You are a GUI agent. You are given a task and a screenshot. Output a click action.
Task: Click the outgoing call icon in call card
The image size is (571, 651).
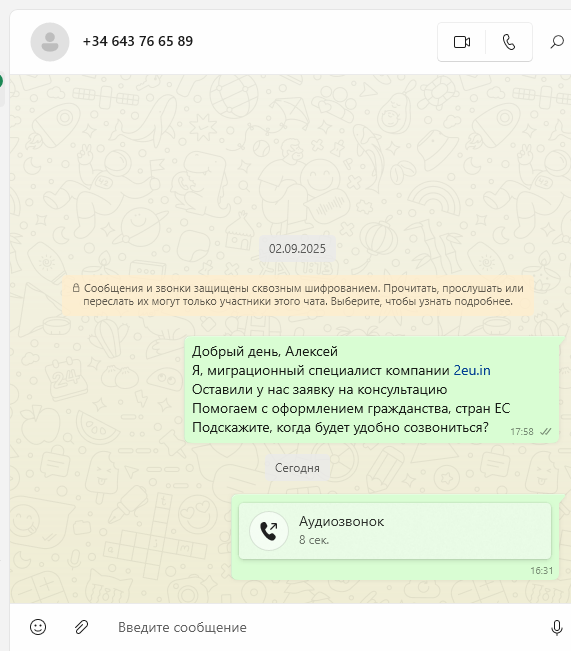click(x=269, y=531)
